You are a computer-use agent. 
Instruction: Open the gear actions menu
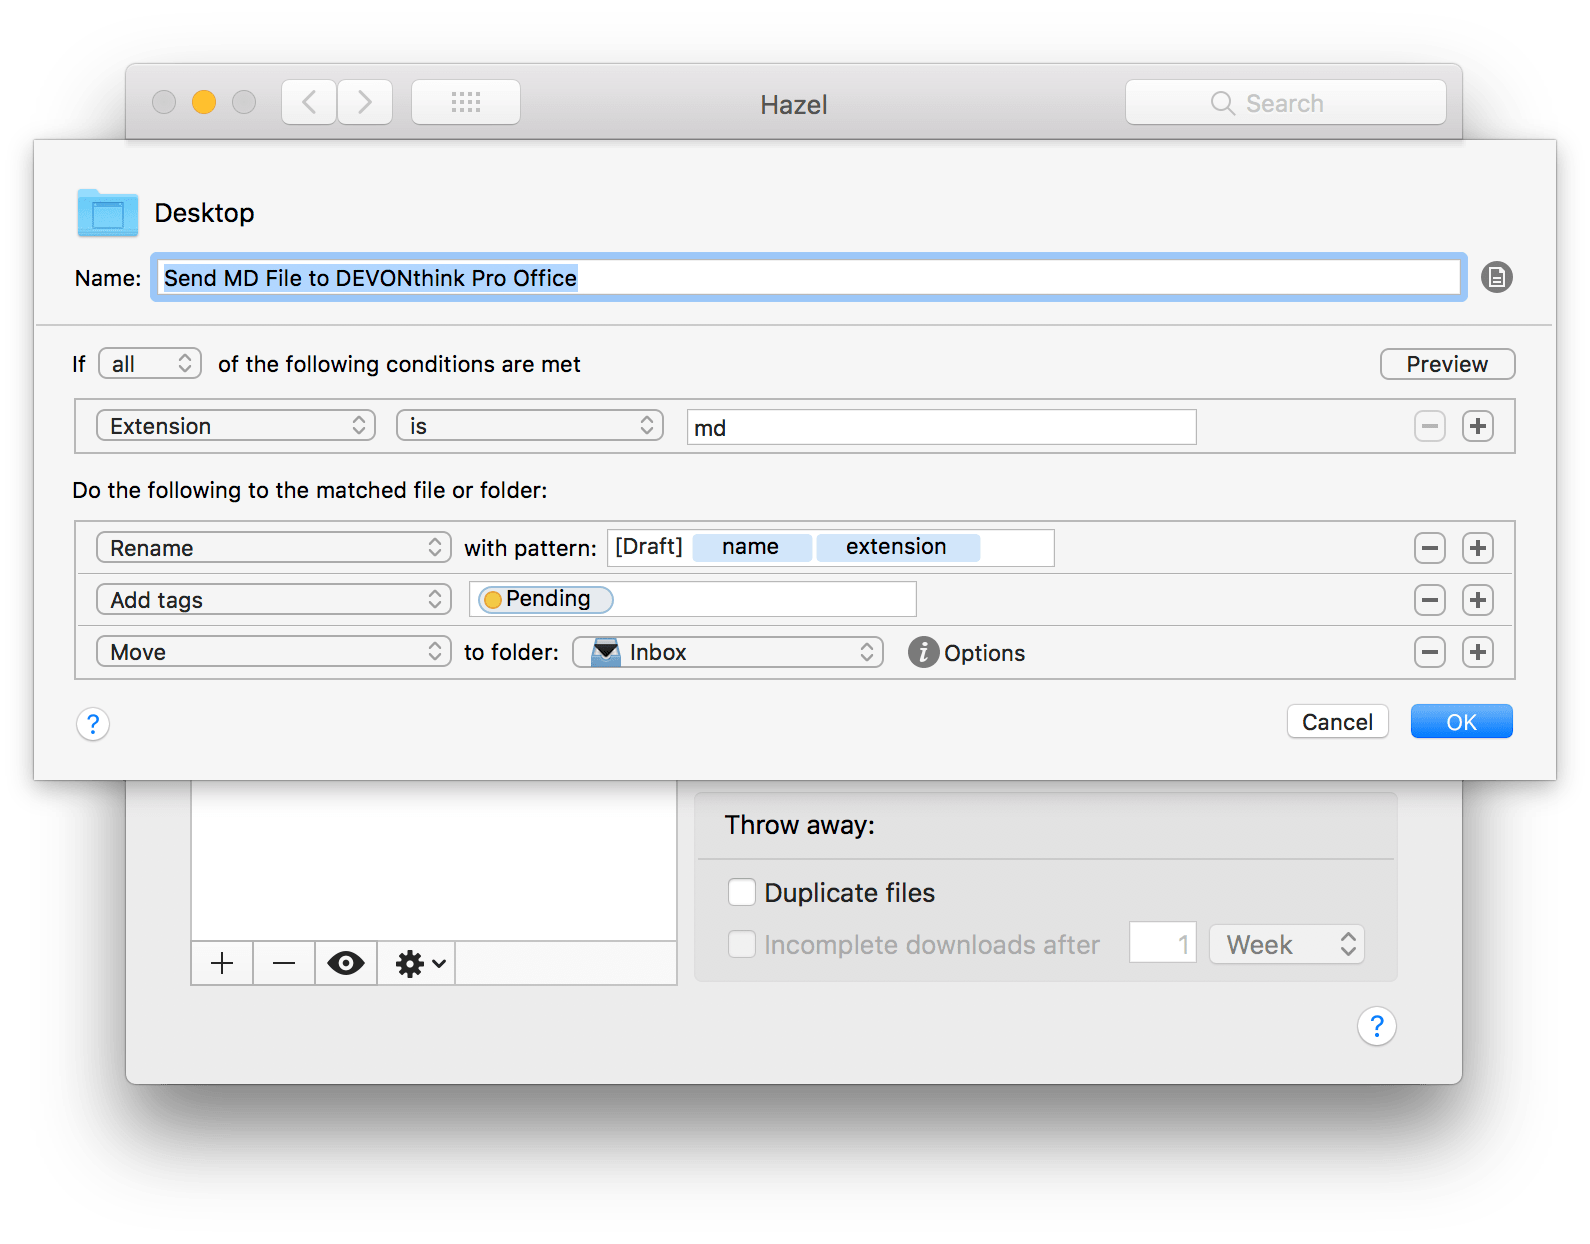(x=419, y=963)
